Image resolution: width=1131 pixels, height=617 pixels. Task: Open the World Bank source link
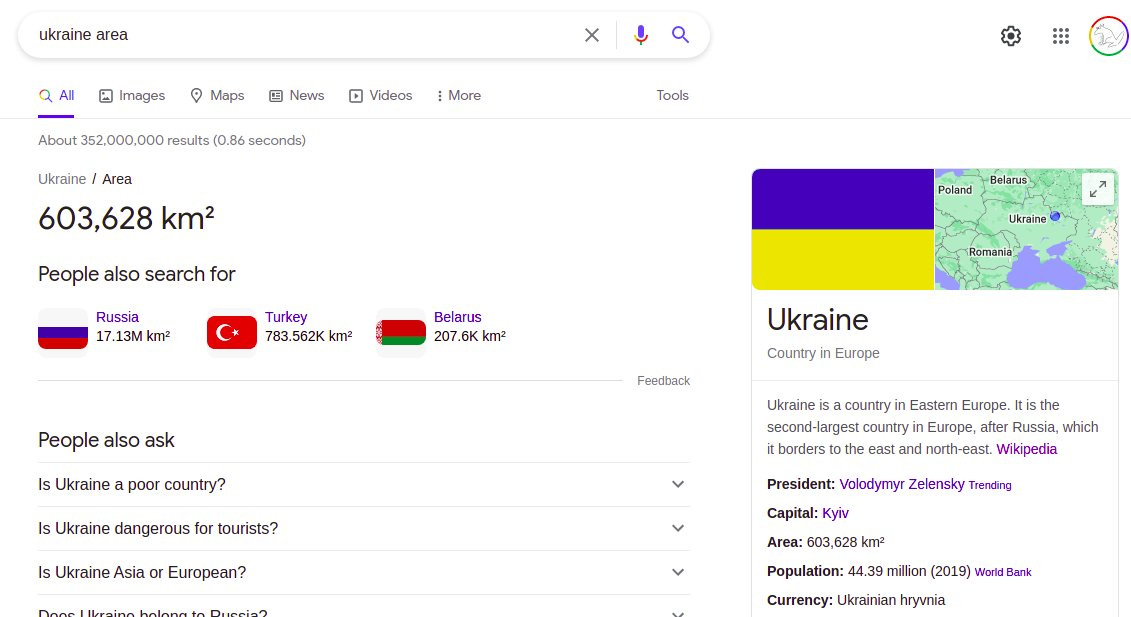[x=1003, y=572]
